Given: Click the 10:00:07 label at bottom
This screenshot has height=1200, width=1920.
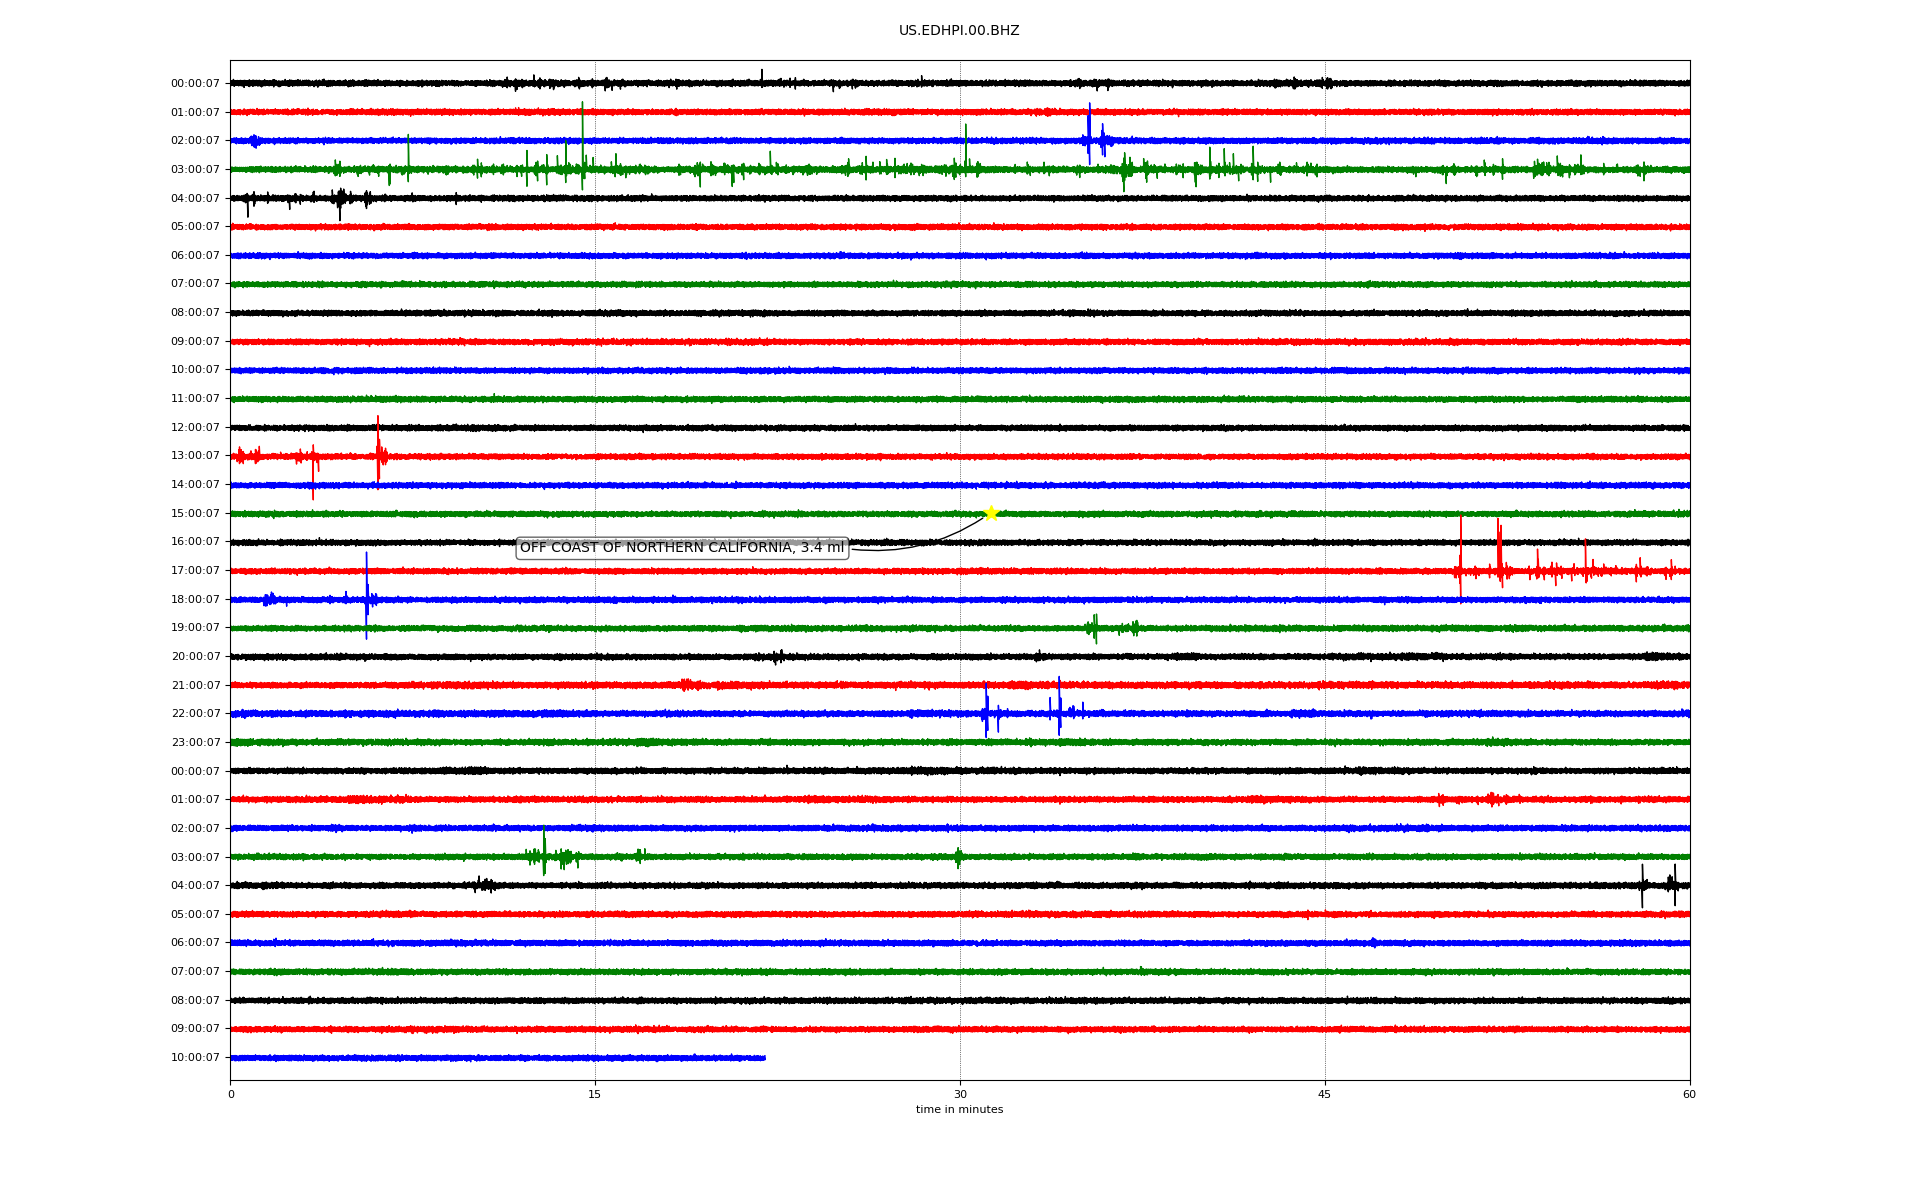Looking at the screenshot, I should coord(195,1058).
